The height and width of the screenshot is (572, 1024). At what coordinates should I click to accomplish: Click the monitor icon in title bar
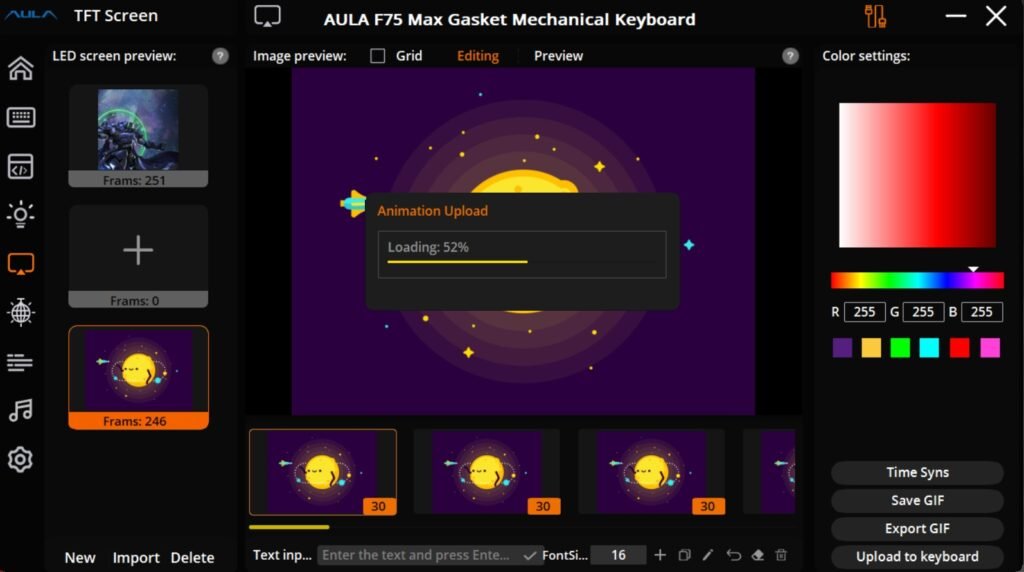click(x=267, y=16)
